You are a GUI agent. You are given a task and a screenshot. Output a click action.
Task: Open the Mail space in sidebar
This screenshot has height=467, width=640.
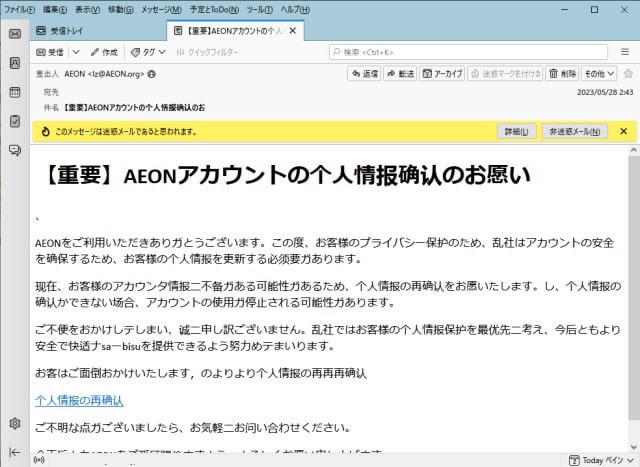coord(15,33)
